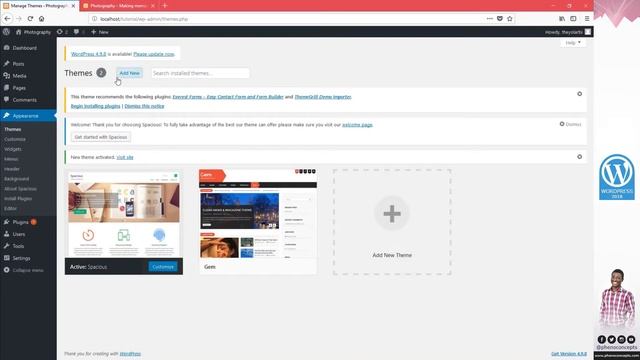Select Themes submenu item
640x360 pixels.
(13, 129)
